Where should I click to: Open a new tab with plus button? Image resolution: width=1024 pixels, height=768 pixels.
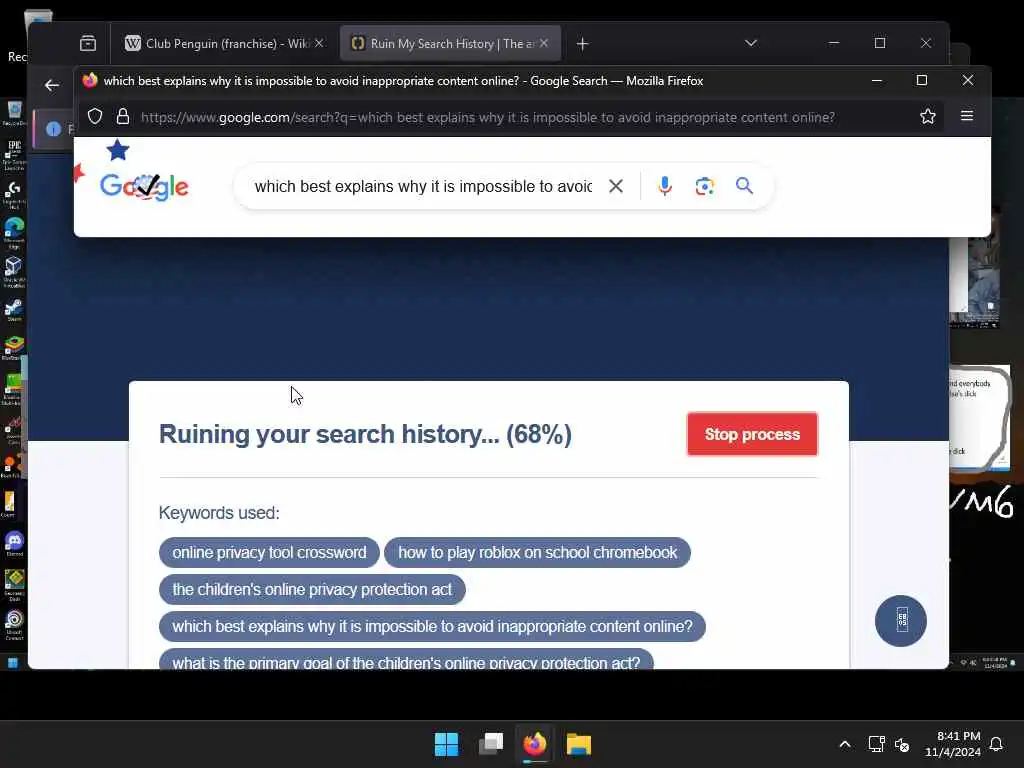click(583, 44)
